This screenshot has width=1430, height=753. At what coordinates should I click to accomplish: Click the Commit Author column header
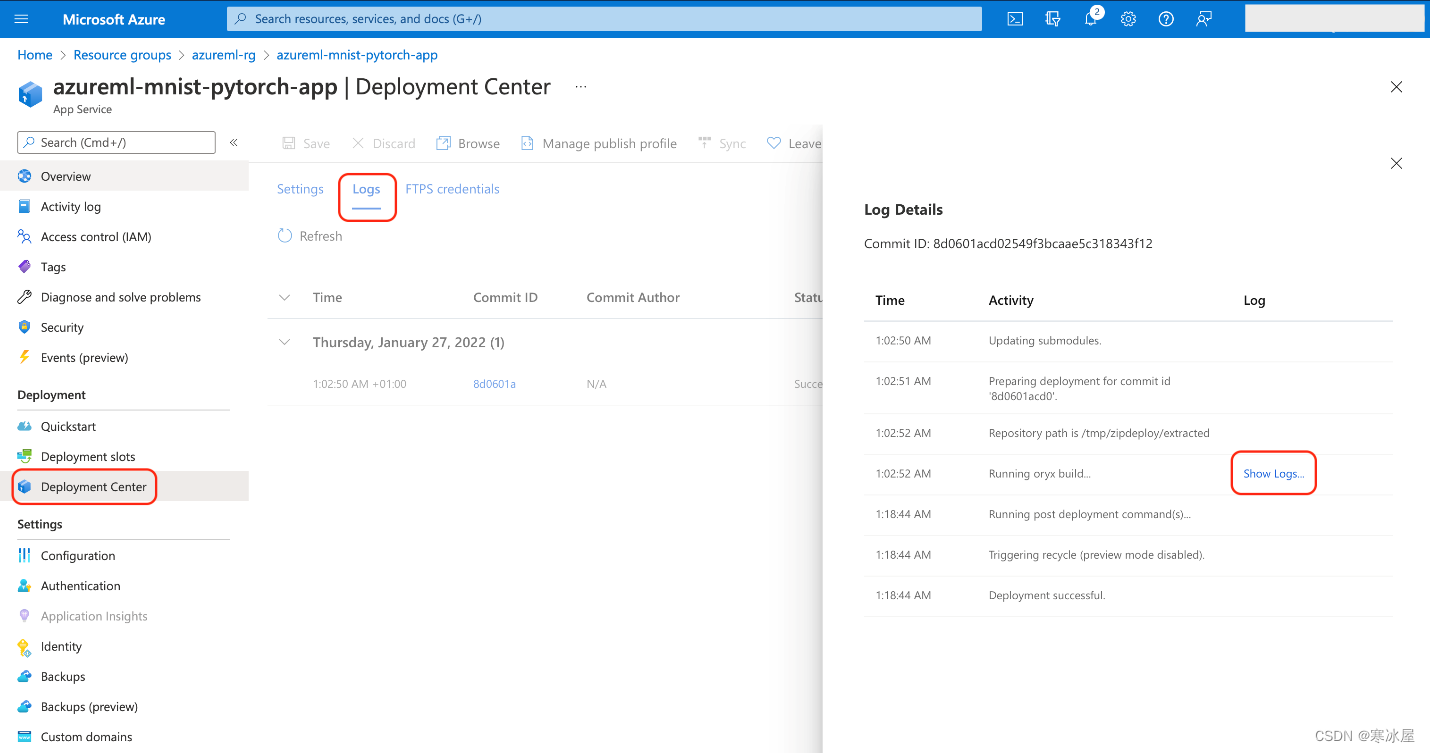pos(633,297)
